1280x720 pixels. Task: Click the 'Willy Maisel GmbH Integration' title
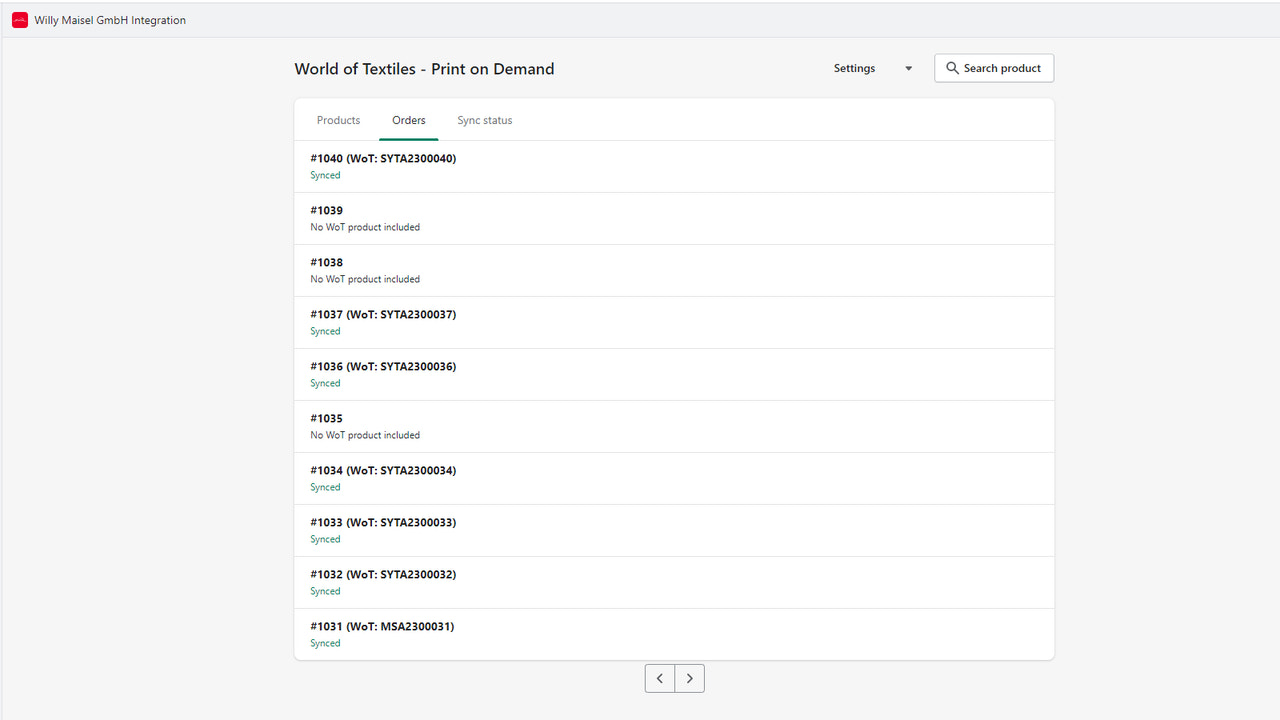110,20
